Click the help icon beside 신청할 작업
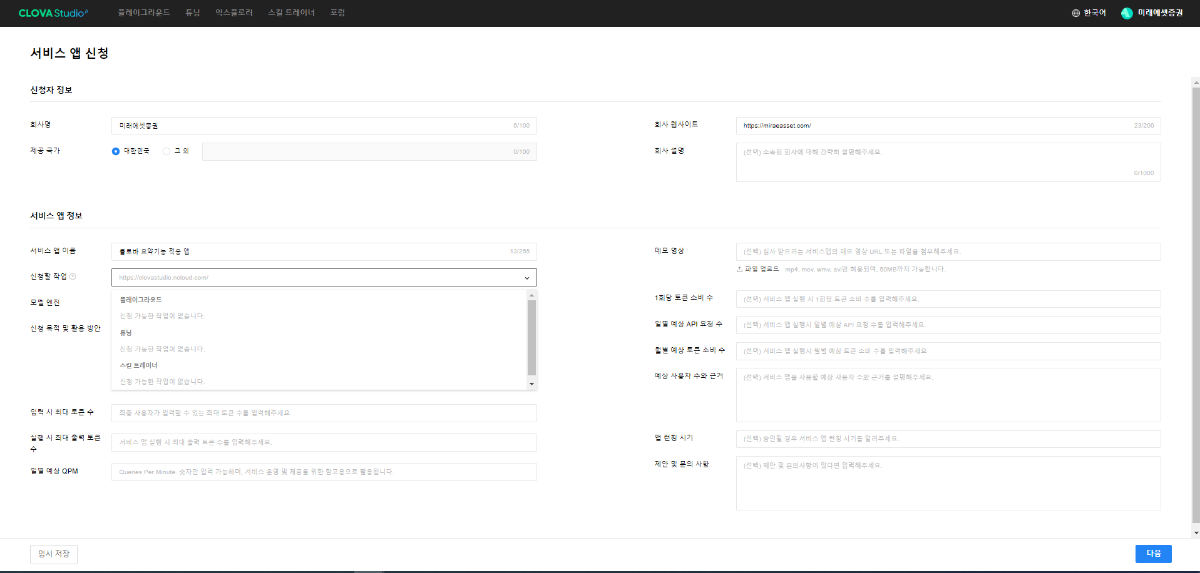Viewport: 1200px width, 573px height. coord(73,277)
